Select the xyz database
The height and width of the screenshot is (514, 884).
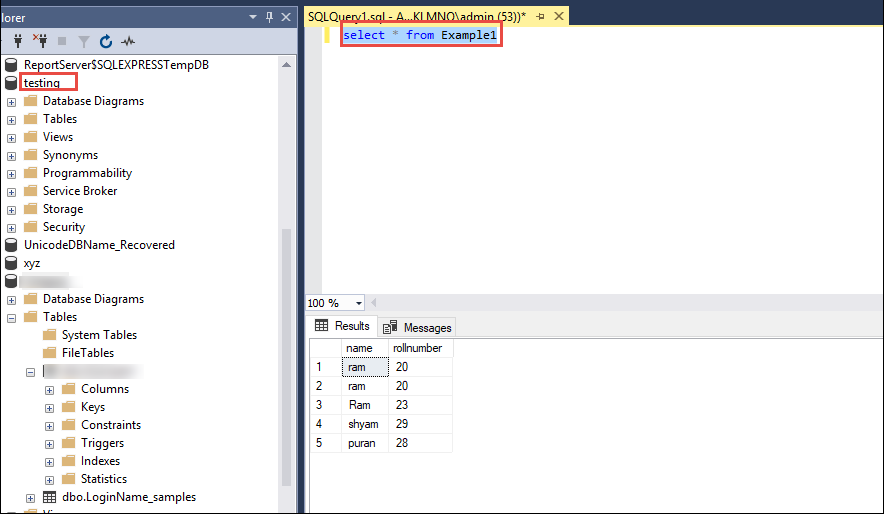(x=32, y=263)
